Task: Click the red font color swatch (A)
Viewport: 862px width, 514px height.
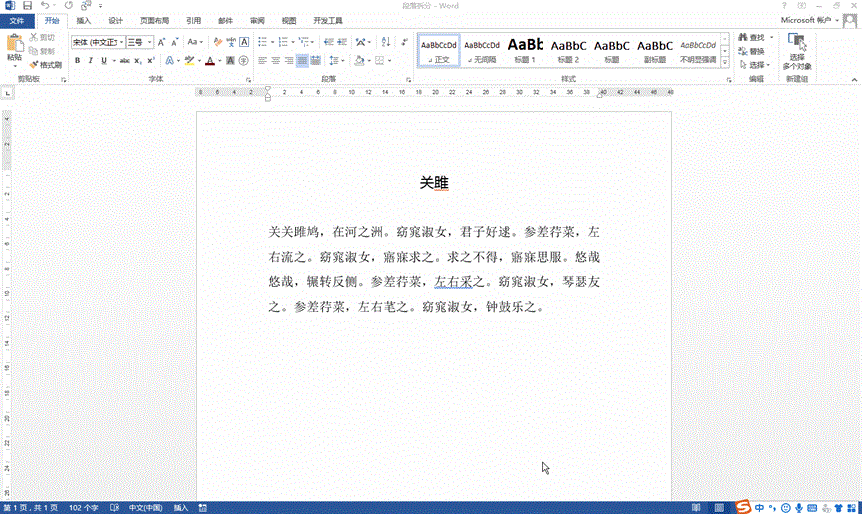Action: 209,61
